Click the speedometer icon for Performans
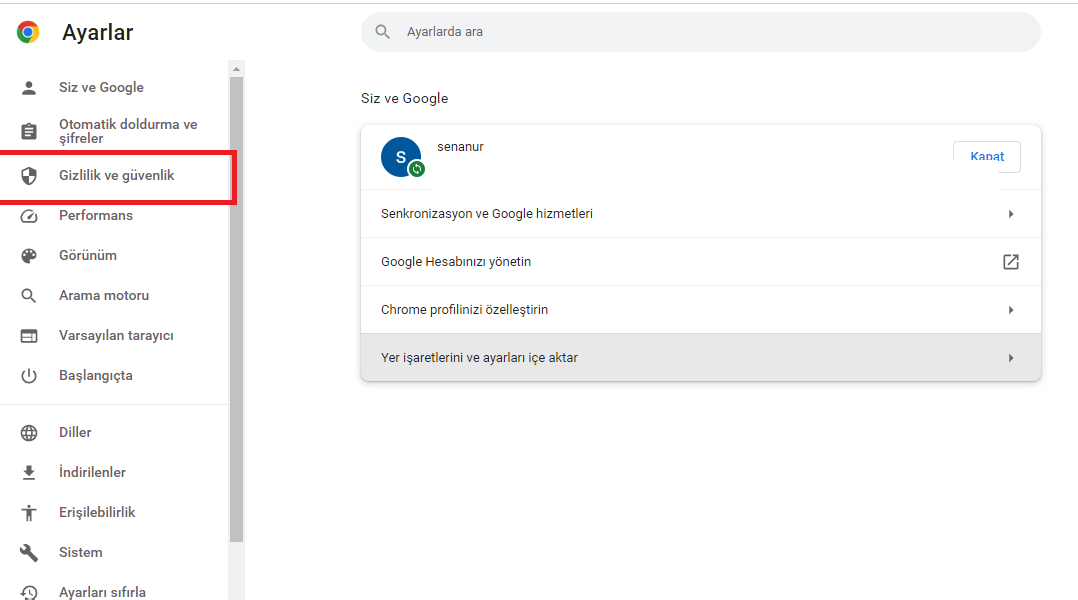The height and width of the screenshot is (600, 1078). tap(29, 216)
